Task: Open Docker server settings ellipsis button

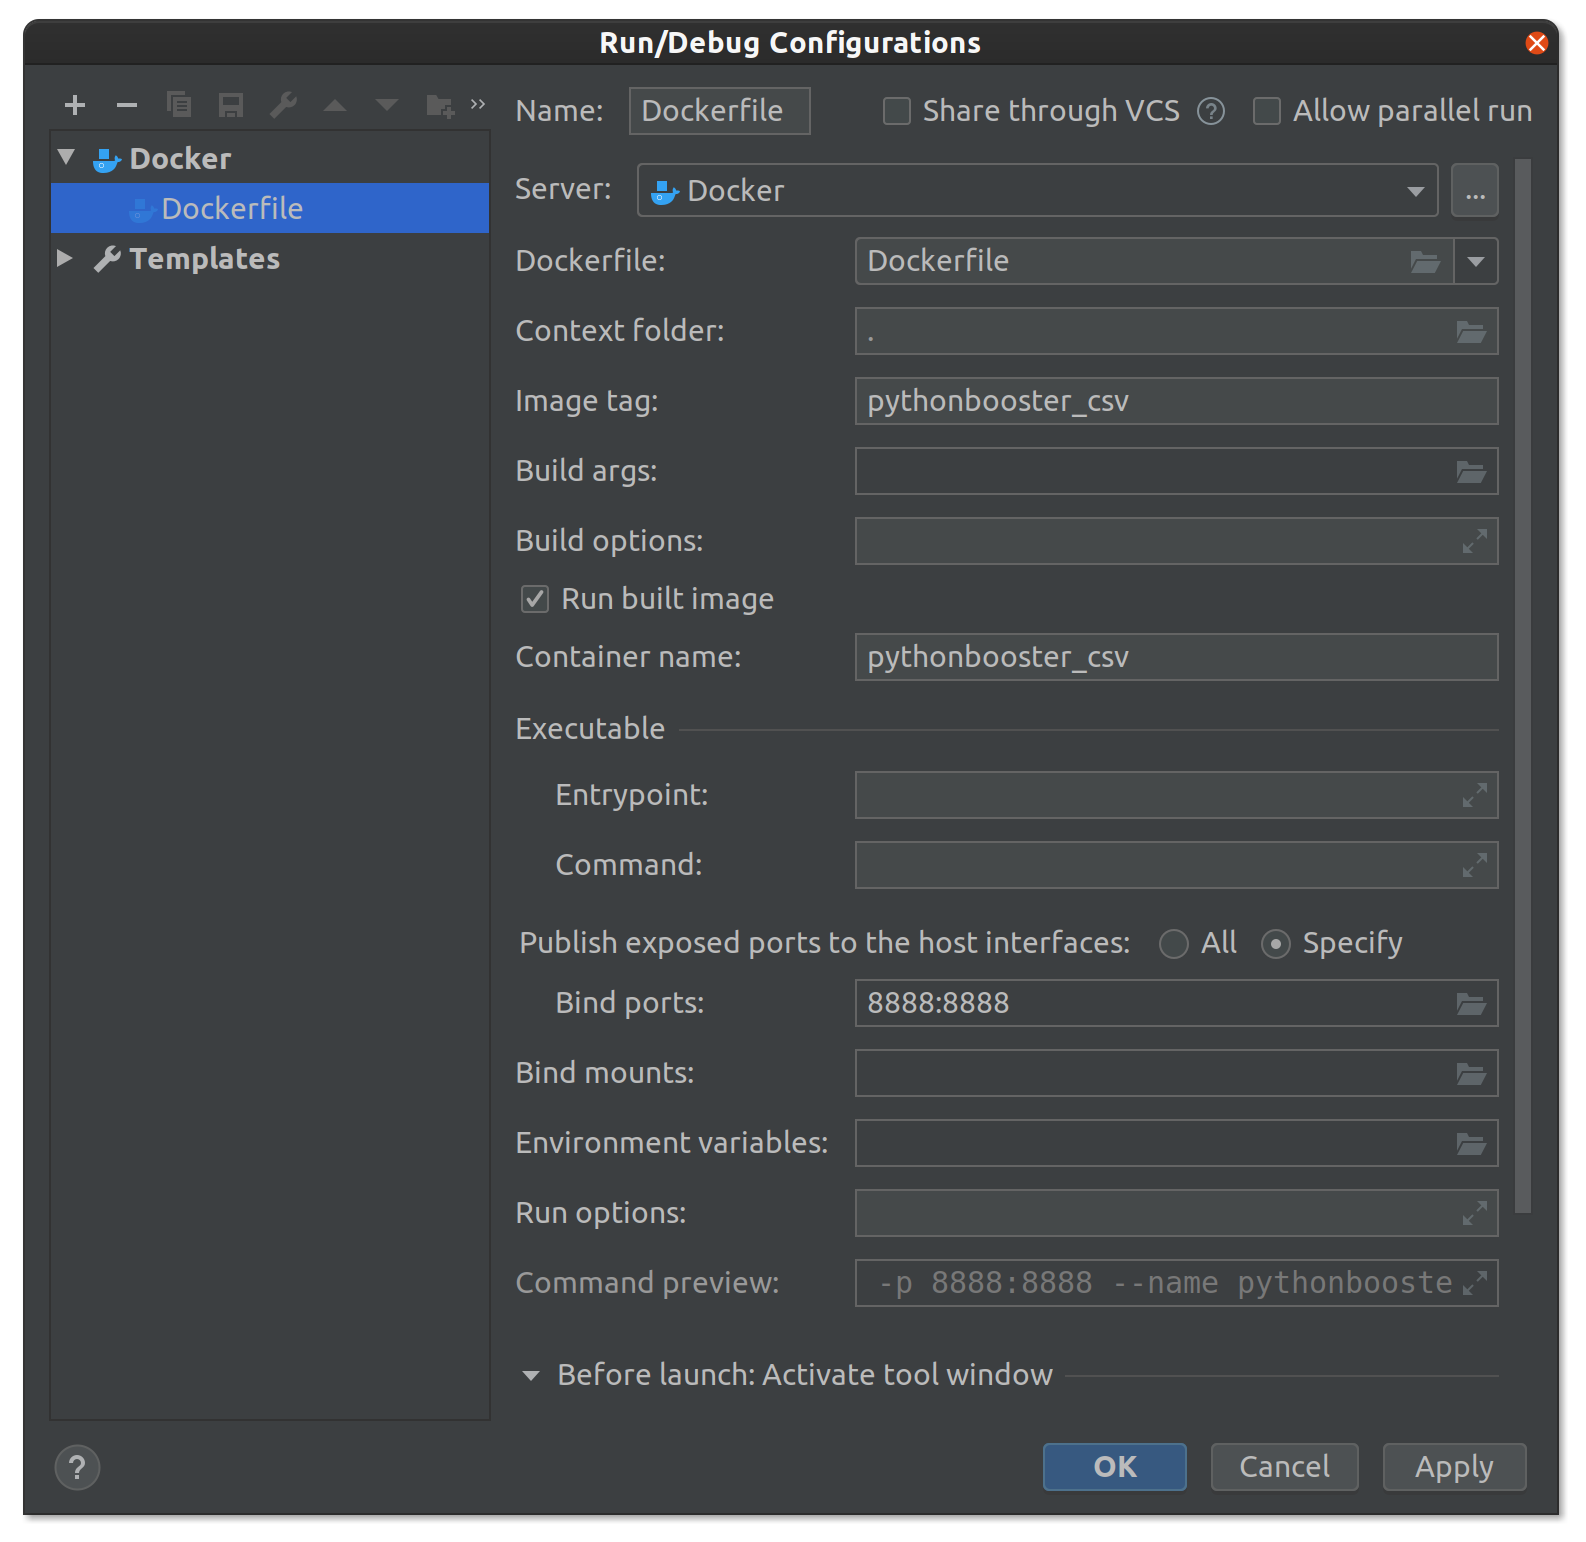Action: click(1475, 191)
